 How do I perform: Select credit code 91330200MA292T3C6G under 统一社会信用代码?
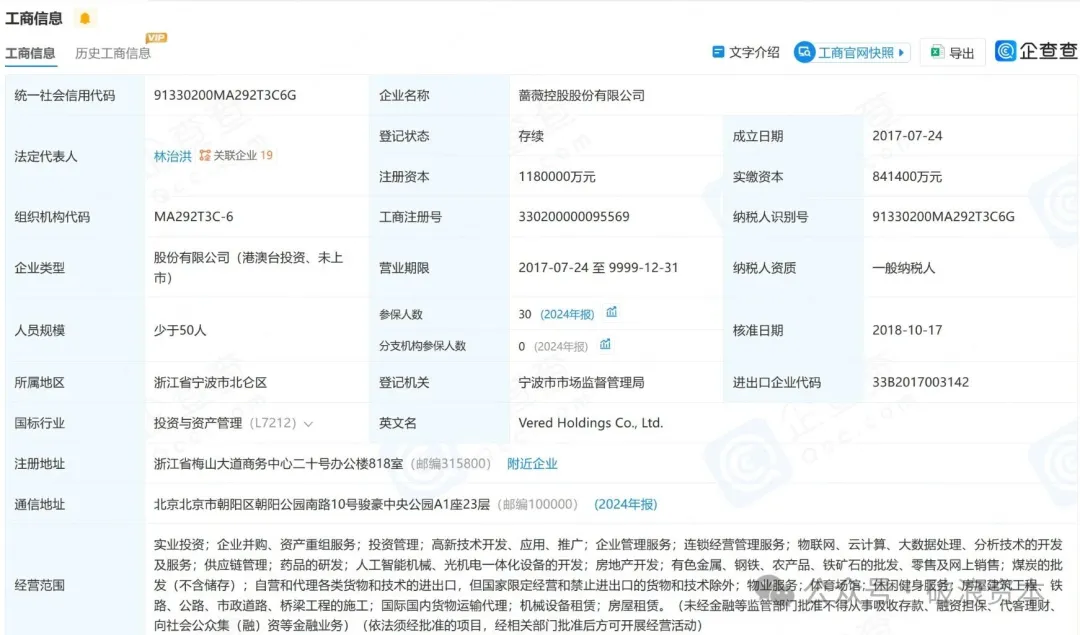click(x=225, y=95)
